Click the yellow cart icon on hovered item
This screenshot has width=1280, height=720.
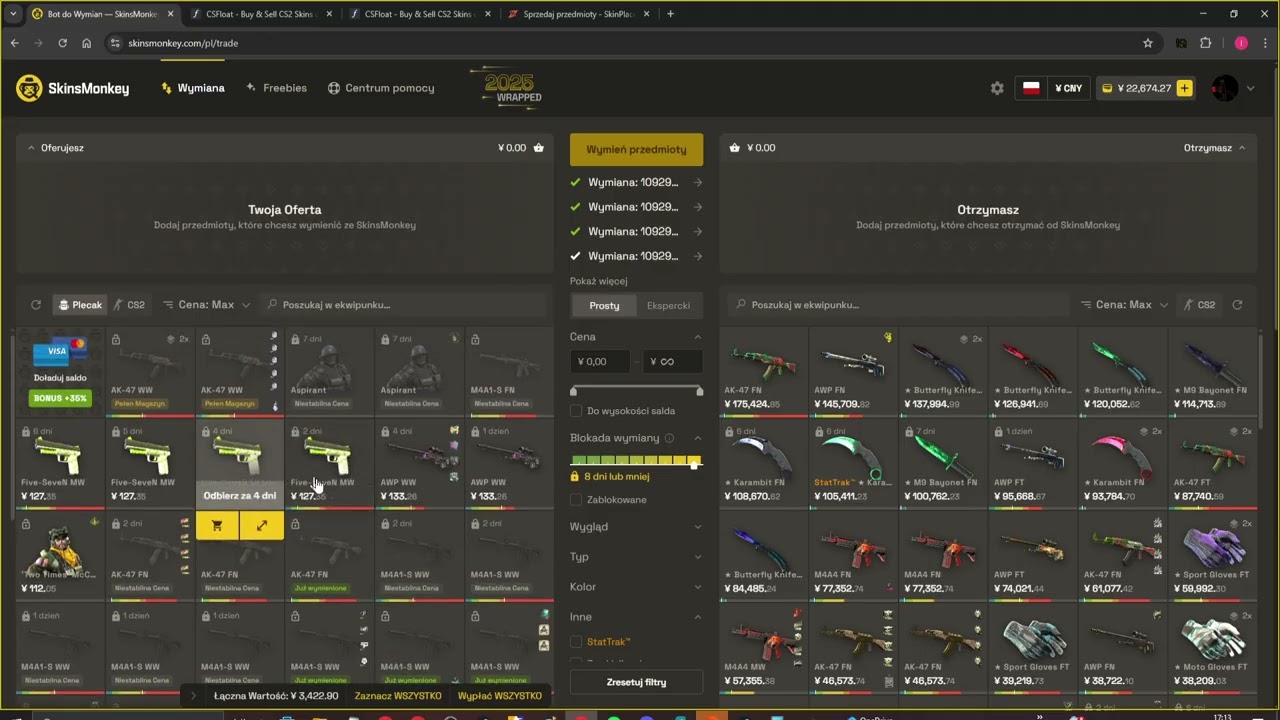coord(217,525)
